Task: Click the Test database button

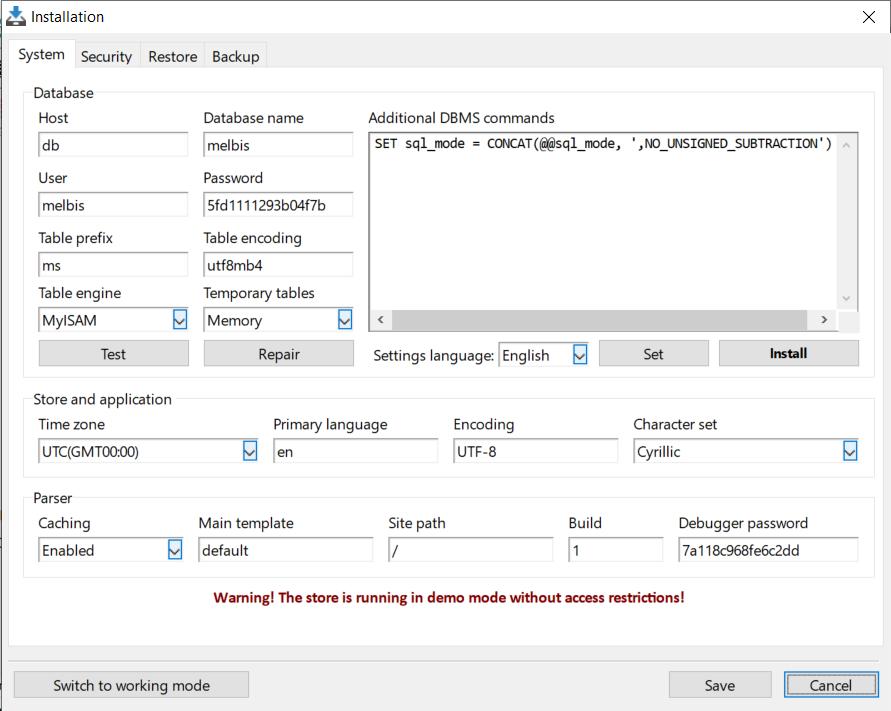Action: [x=114, y=354]
